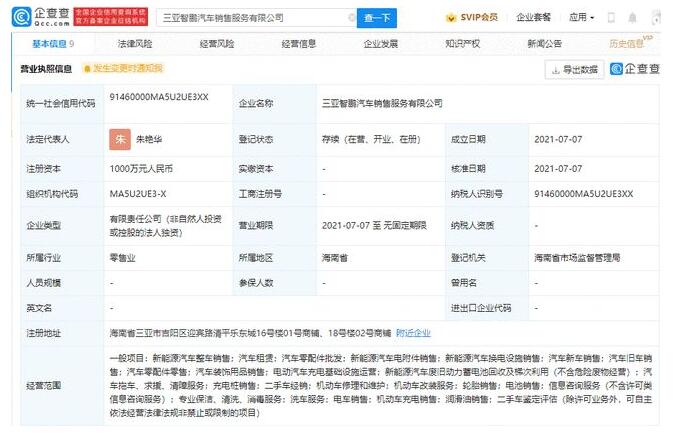The height and width of the screenshot is (439, 682).
Task: Select organization code MA5U2UE3-X
Action: click(x=138, y=194)
